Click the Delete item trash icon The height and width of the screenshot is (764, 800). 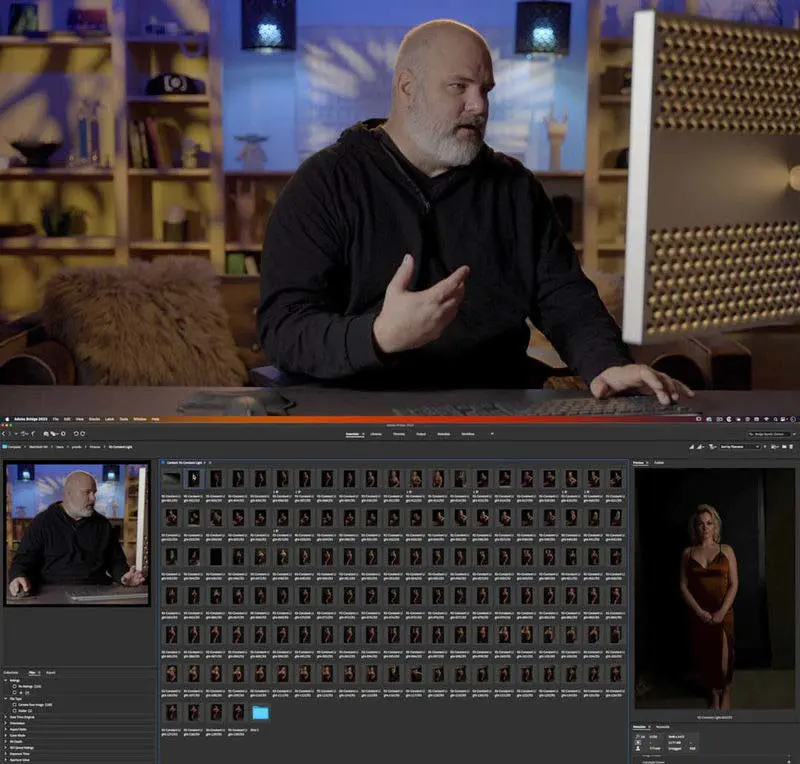790,446
